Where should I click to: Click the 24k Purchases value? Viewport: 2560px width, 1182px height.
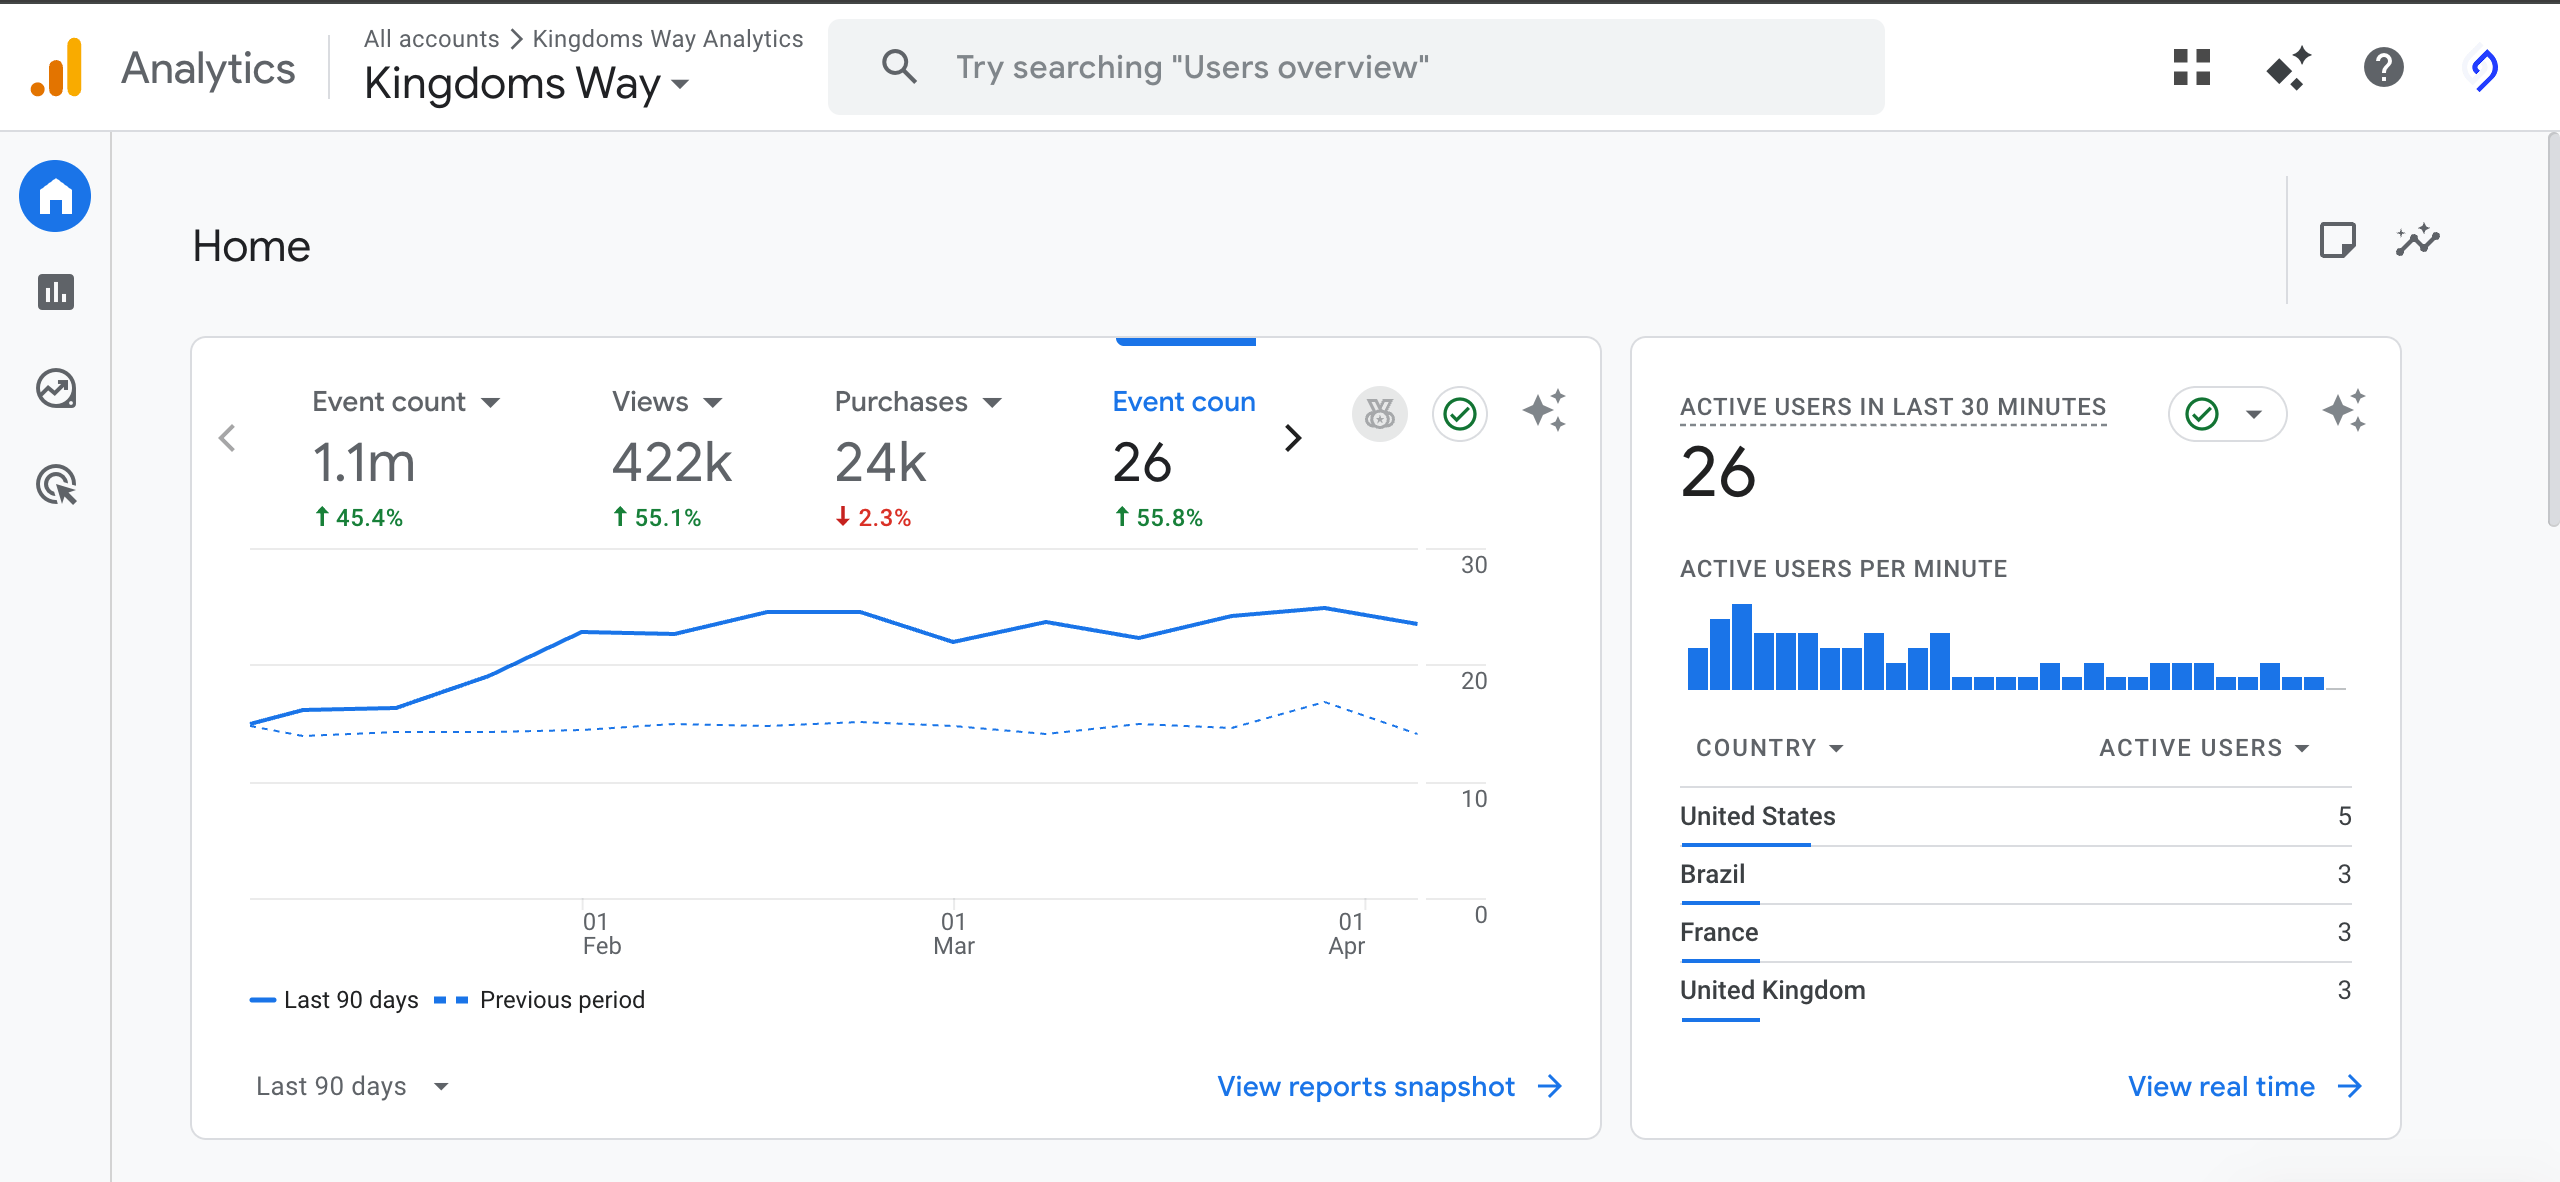[881, 463]
